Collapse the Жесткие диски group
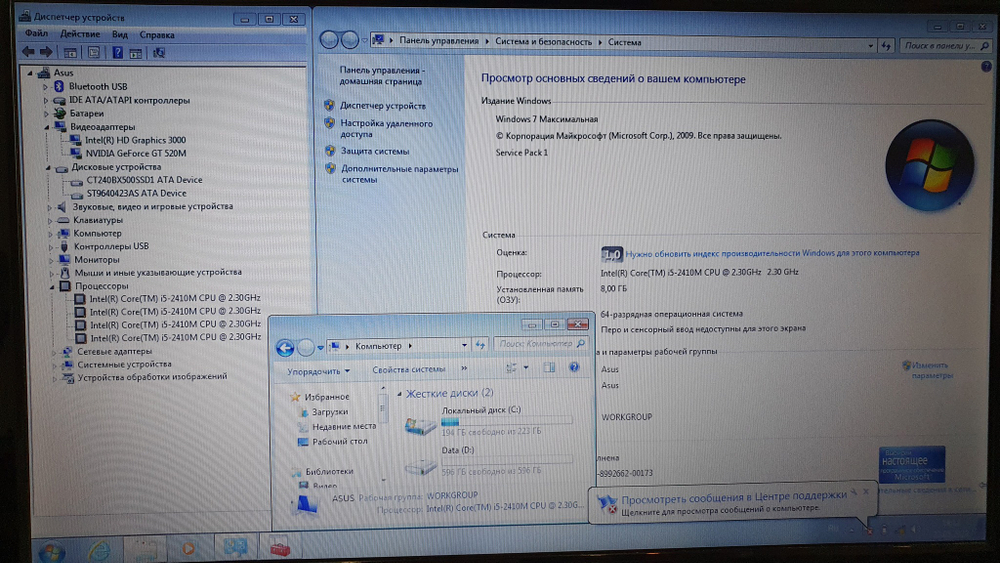 399,394
